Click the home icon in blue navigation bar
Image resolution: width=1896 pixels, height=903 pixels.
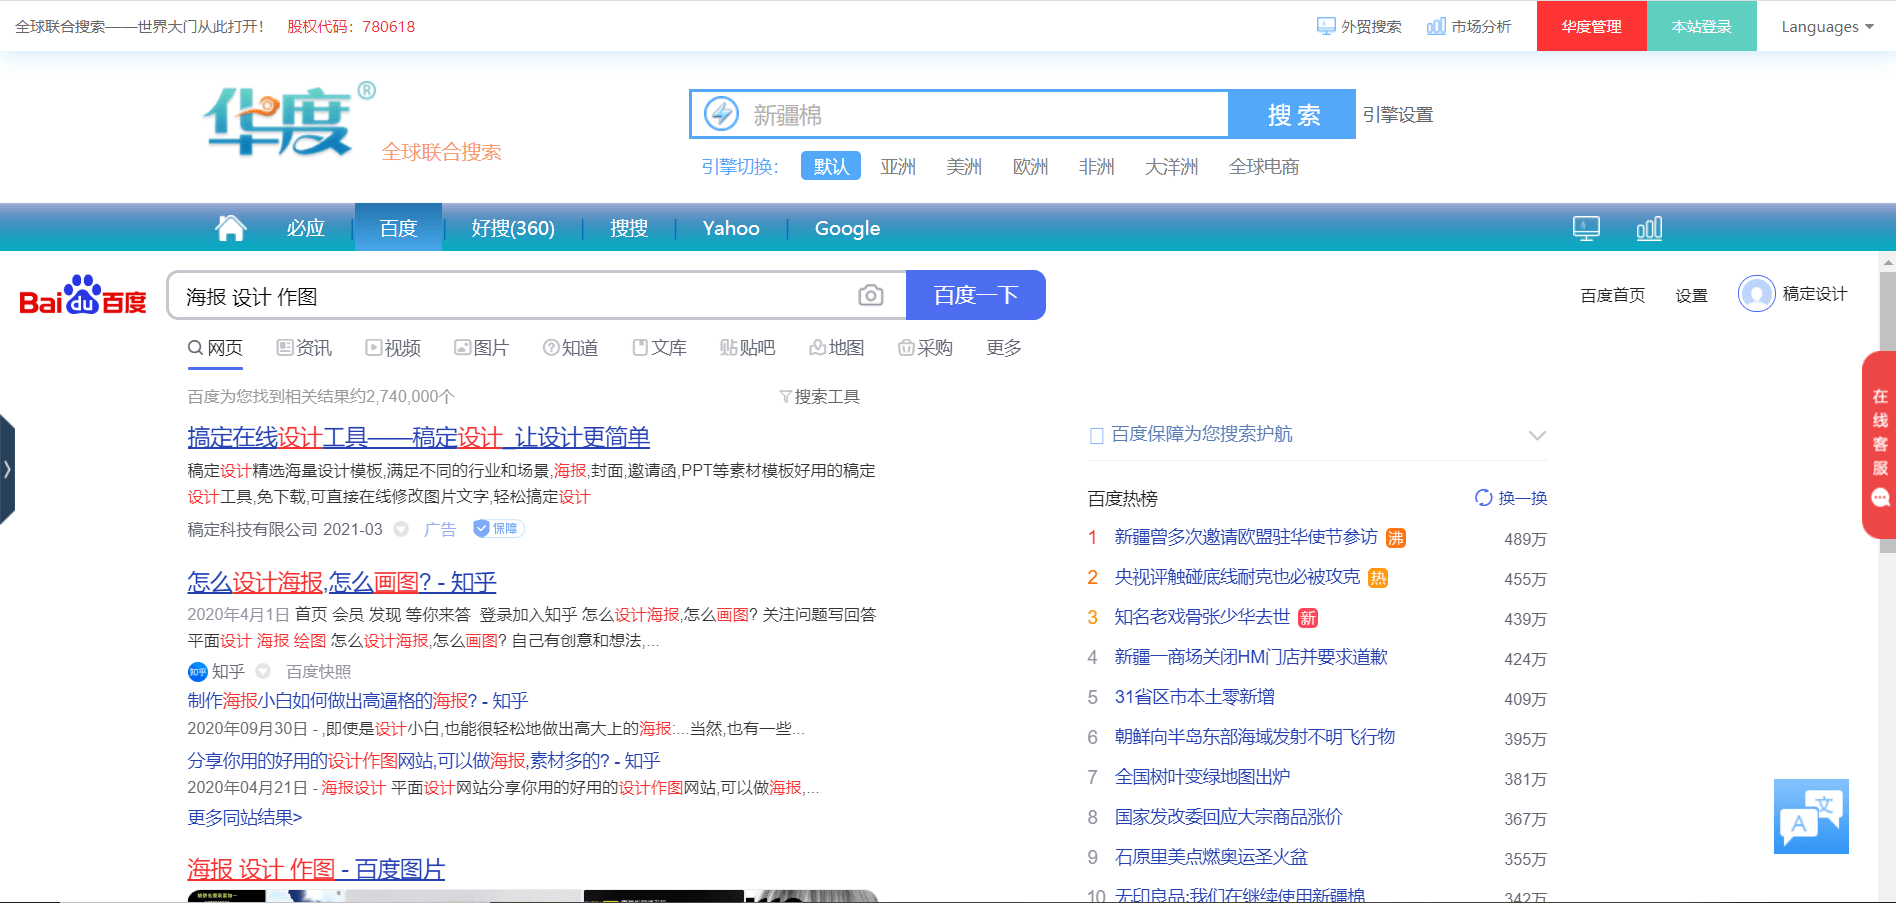231,228
